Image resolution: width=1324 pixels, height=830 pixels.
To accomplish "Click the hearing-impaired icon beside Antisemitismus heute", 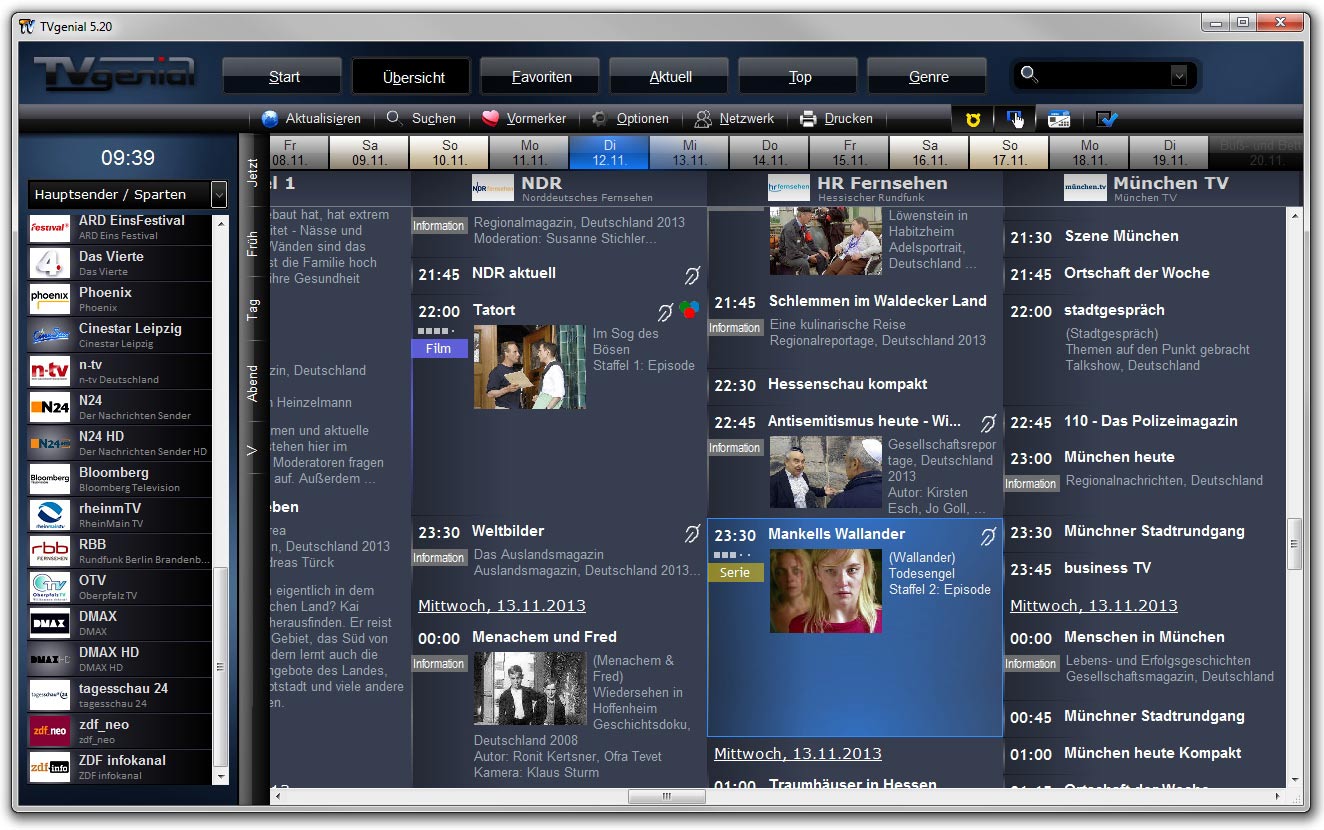I will [x=989, y=424].
